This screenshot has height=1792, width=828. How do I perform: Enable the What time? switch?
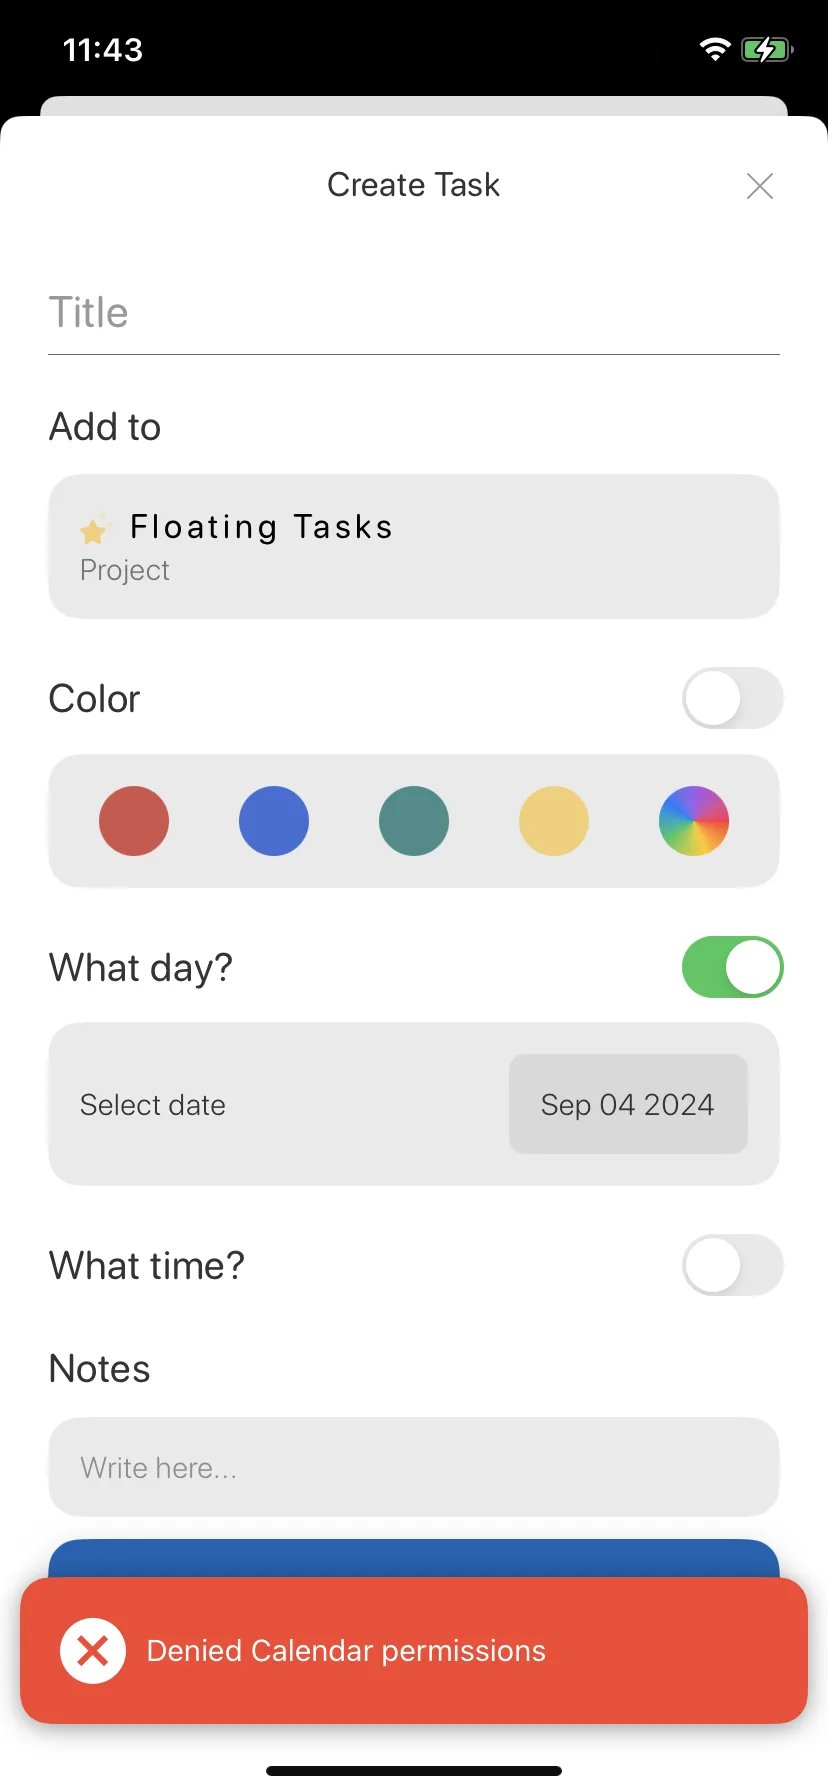click(733, 1265)
